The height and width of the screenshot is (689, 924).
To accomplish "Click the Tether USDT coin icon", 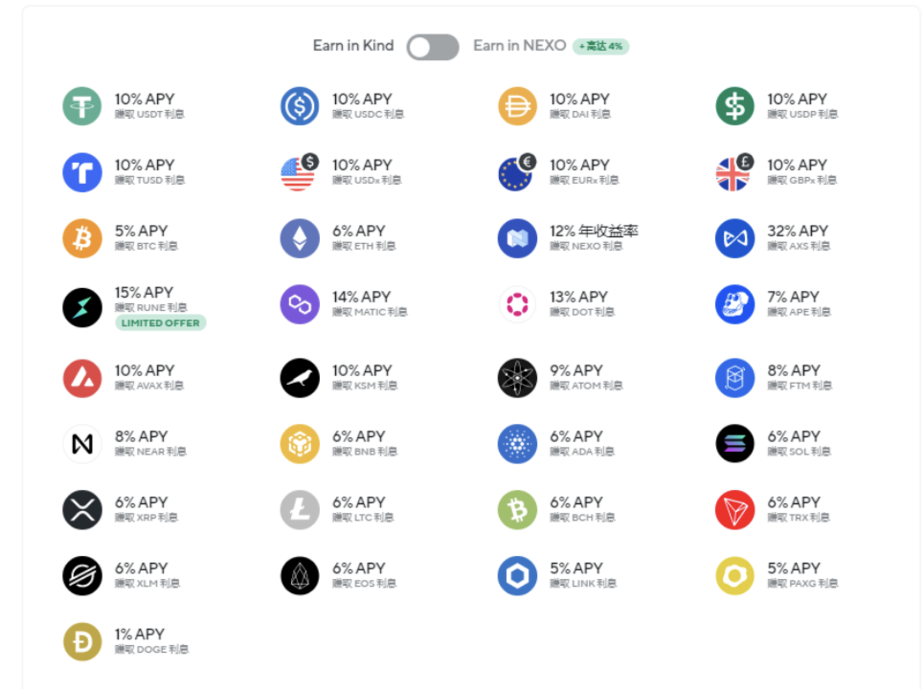I will (82, 106).
